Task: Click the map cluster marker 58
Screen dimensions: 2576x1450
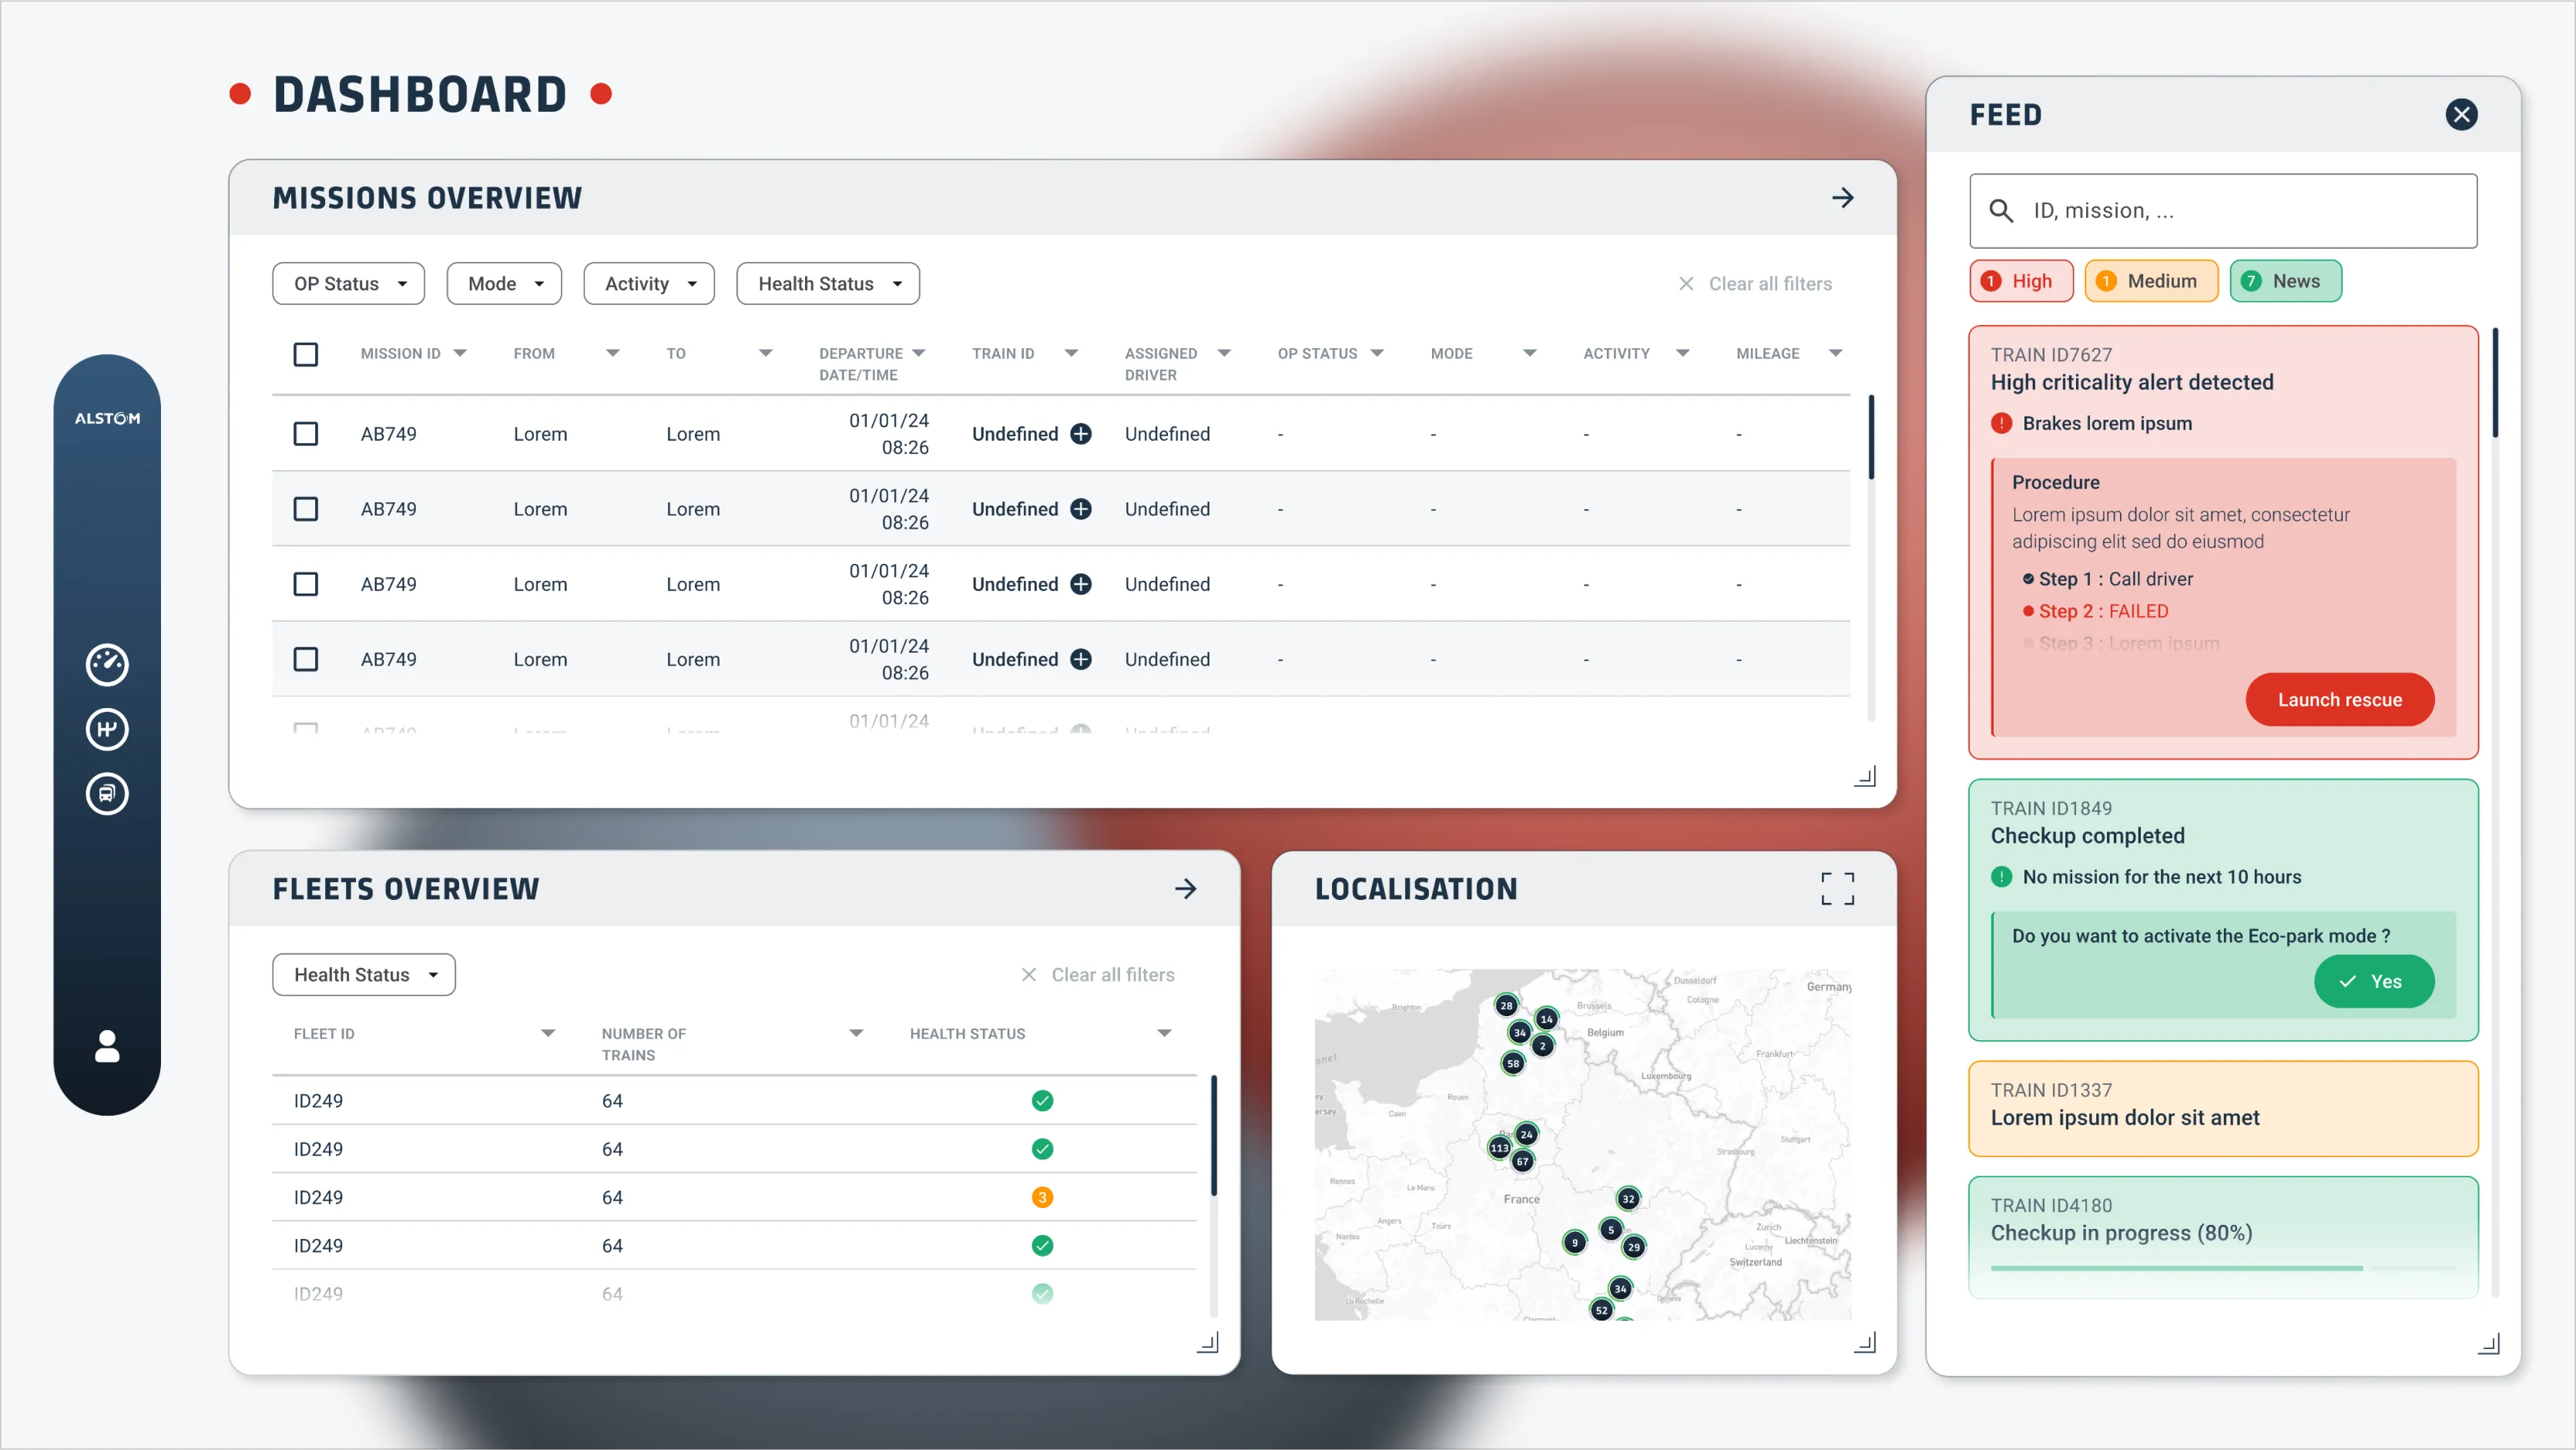Action: pyautogui.click(x=1513, y=1063)
